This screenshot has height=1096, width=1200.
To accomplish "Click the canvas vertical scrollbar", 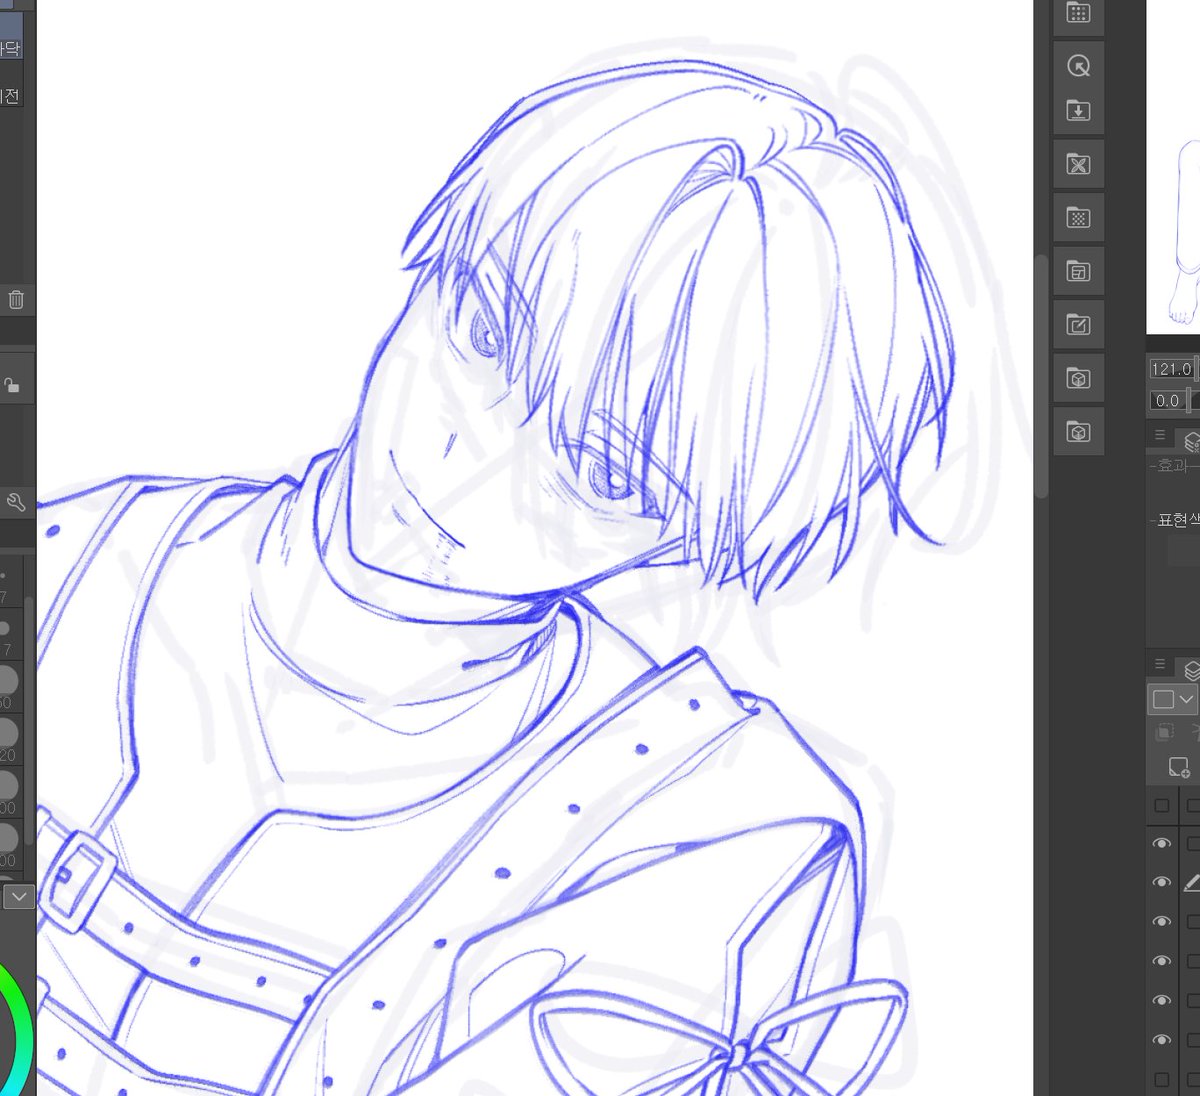I will pyautogui.click(x=1040, y=375).
